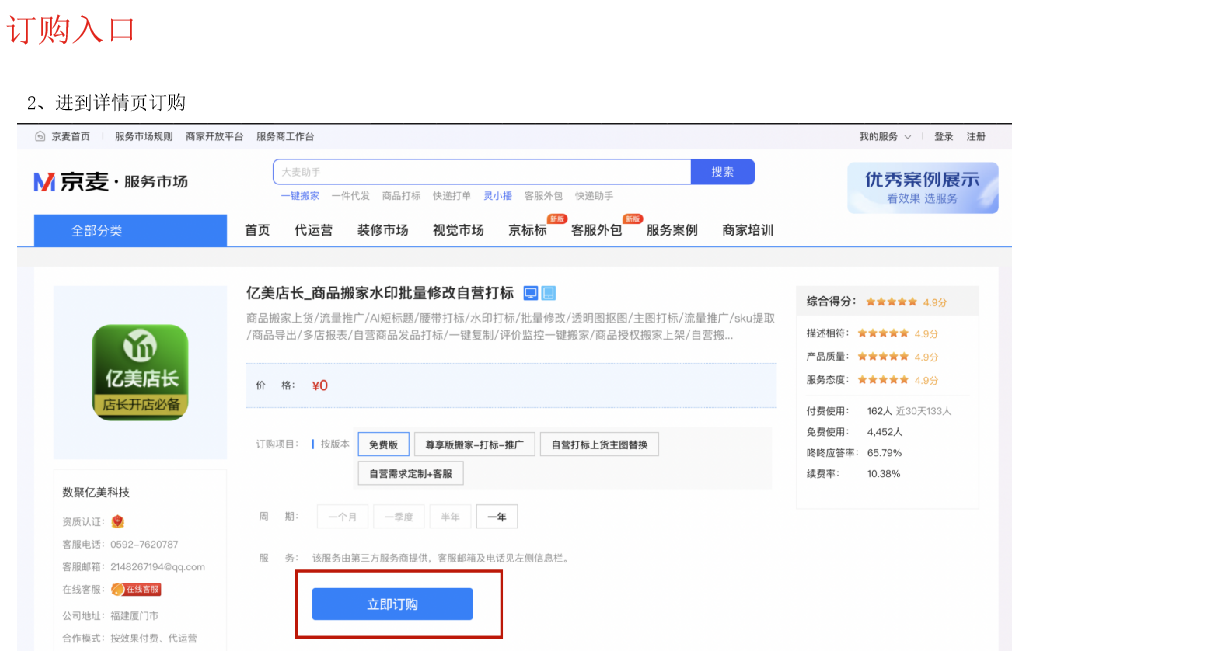Click the home icon beside 京麦首页
Image resolution: width=1205 pixels, height=652 pixels.
pyautogui.click(x=40, y=136)
